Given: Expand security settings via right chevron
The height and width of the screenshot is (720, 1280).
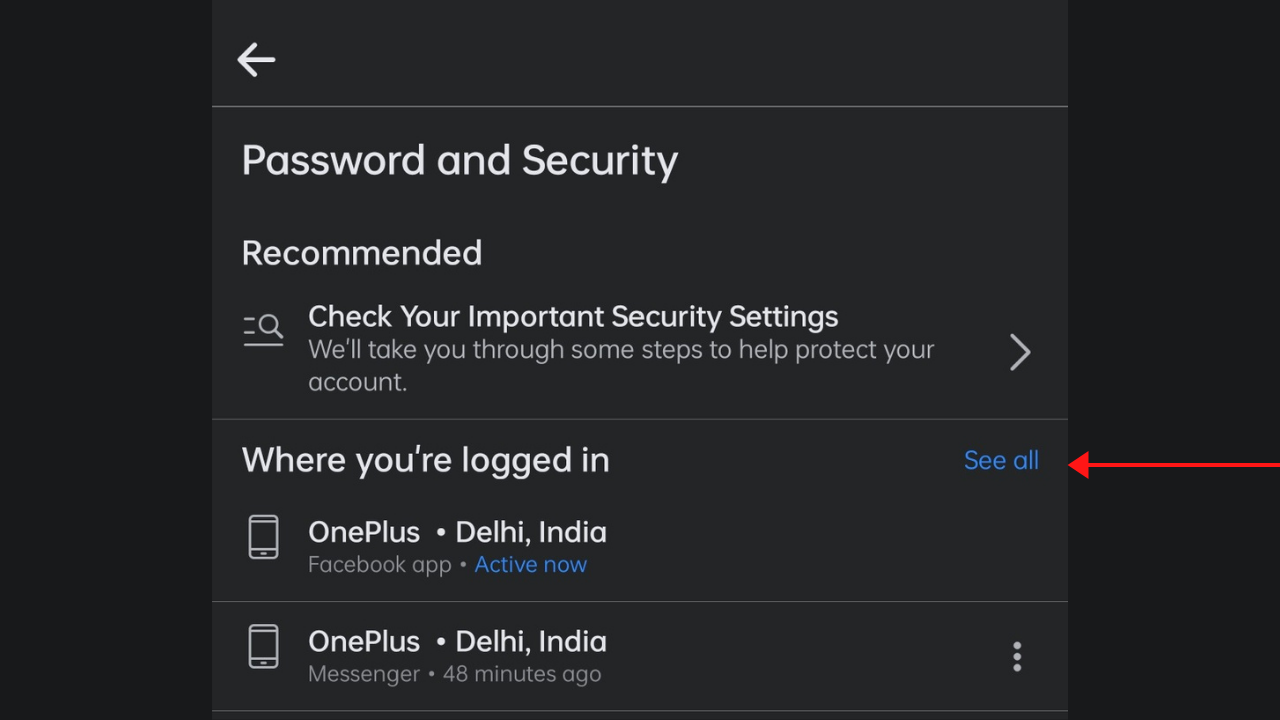Looking at the screenshot, I should tap(1020, 352).
